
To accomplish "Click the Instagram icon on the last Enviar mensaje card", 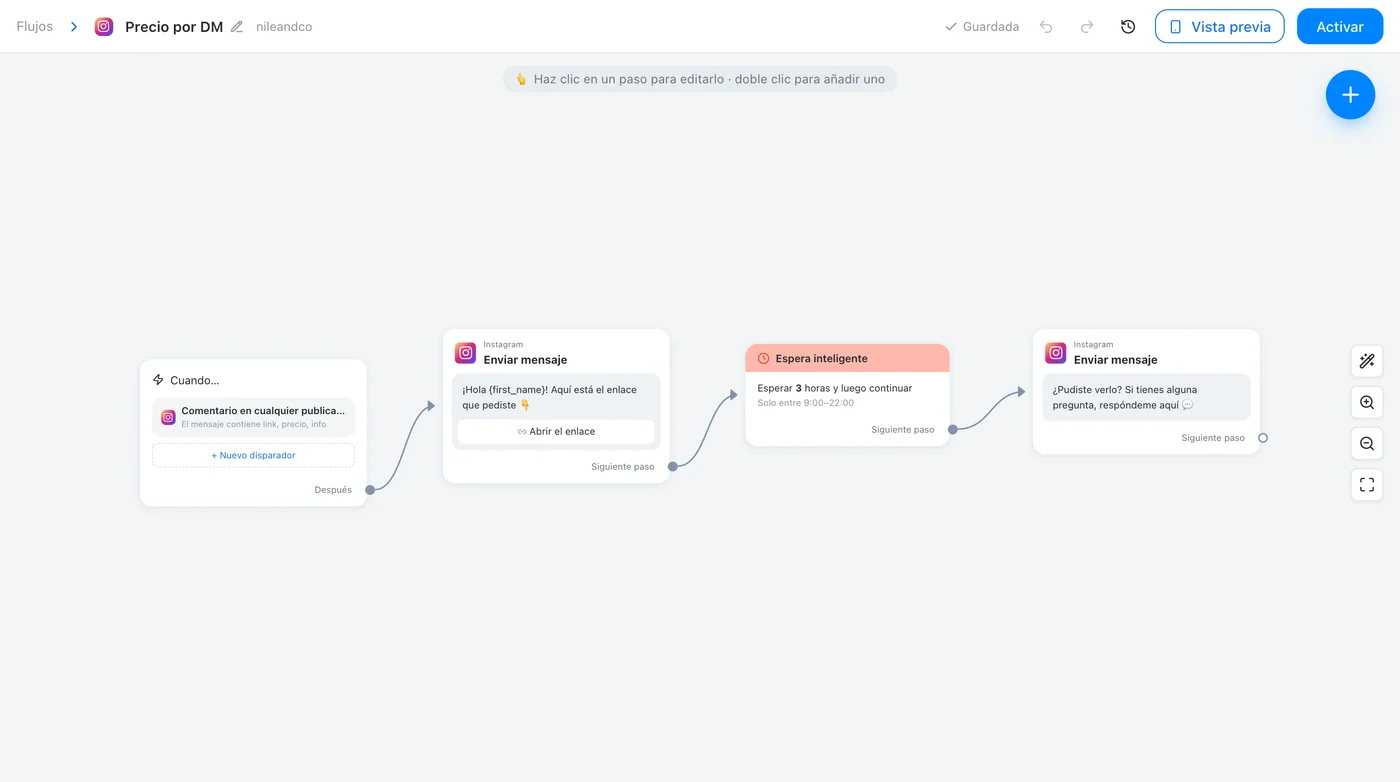I will pos(1056,353).
